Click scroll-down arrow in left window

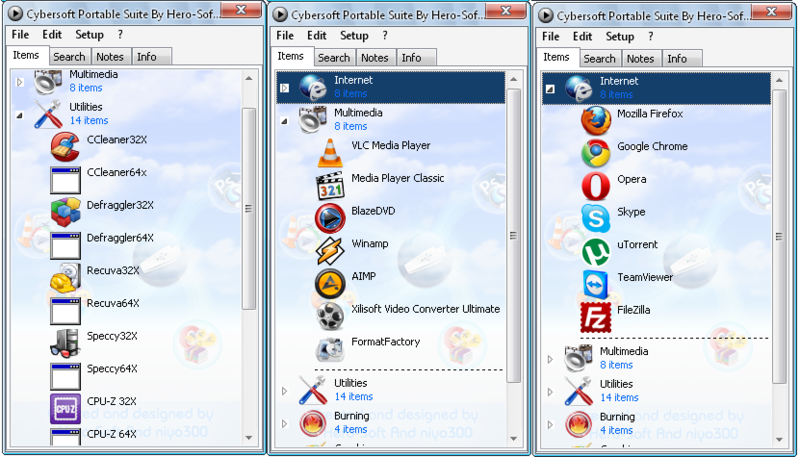click(248, 438)
